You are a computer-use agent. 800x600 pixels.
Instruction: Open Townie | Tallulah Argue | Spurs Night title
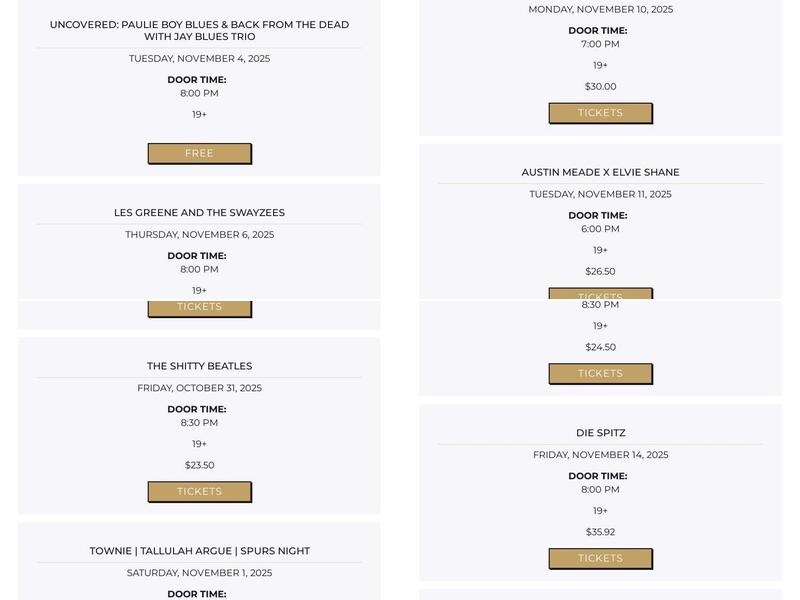[199, 551]
